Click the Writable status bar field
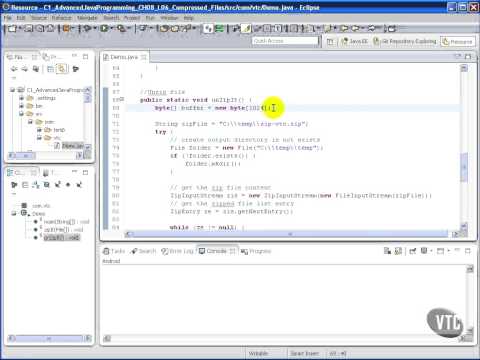 click(259, 353)
